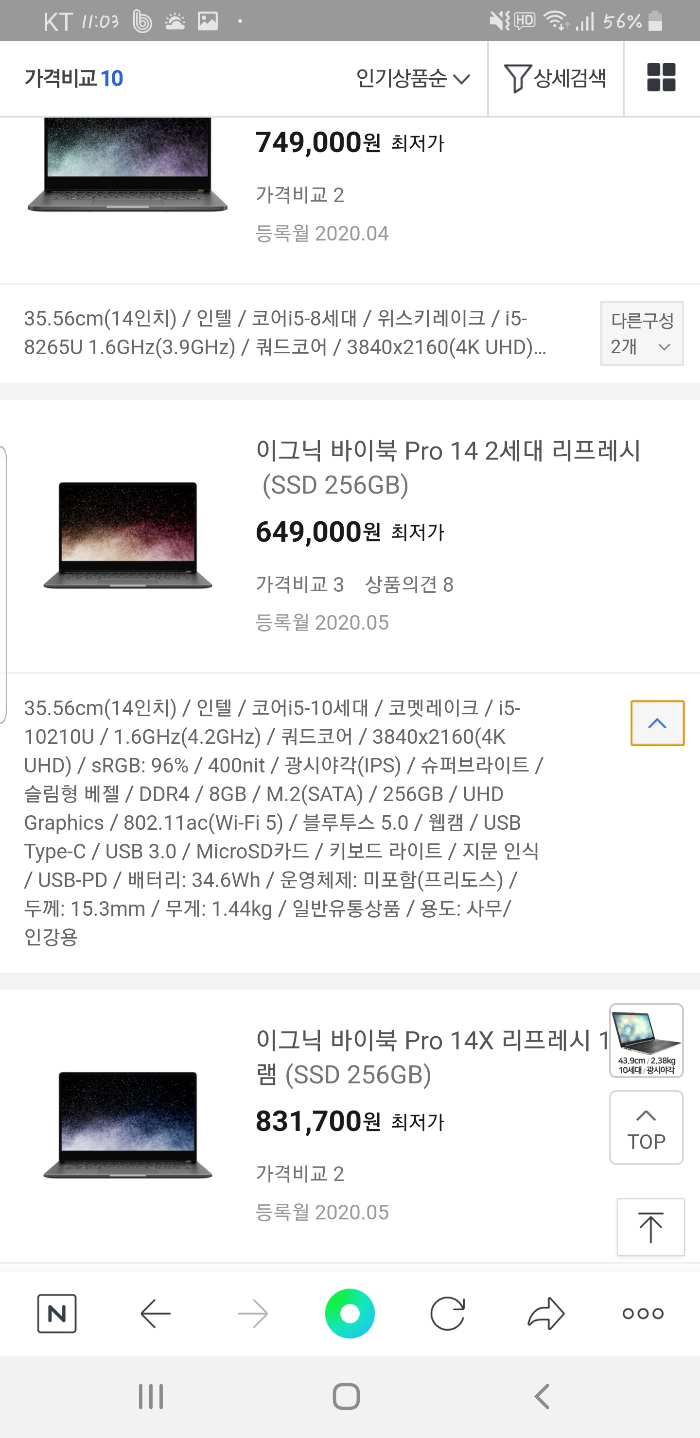This screenshot has width=700, height=1438.
Task: Switch to grid view layout icon
Action: pyautogui.click(x=661, y=77)
